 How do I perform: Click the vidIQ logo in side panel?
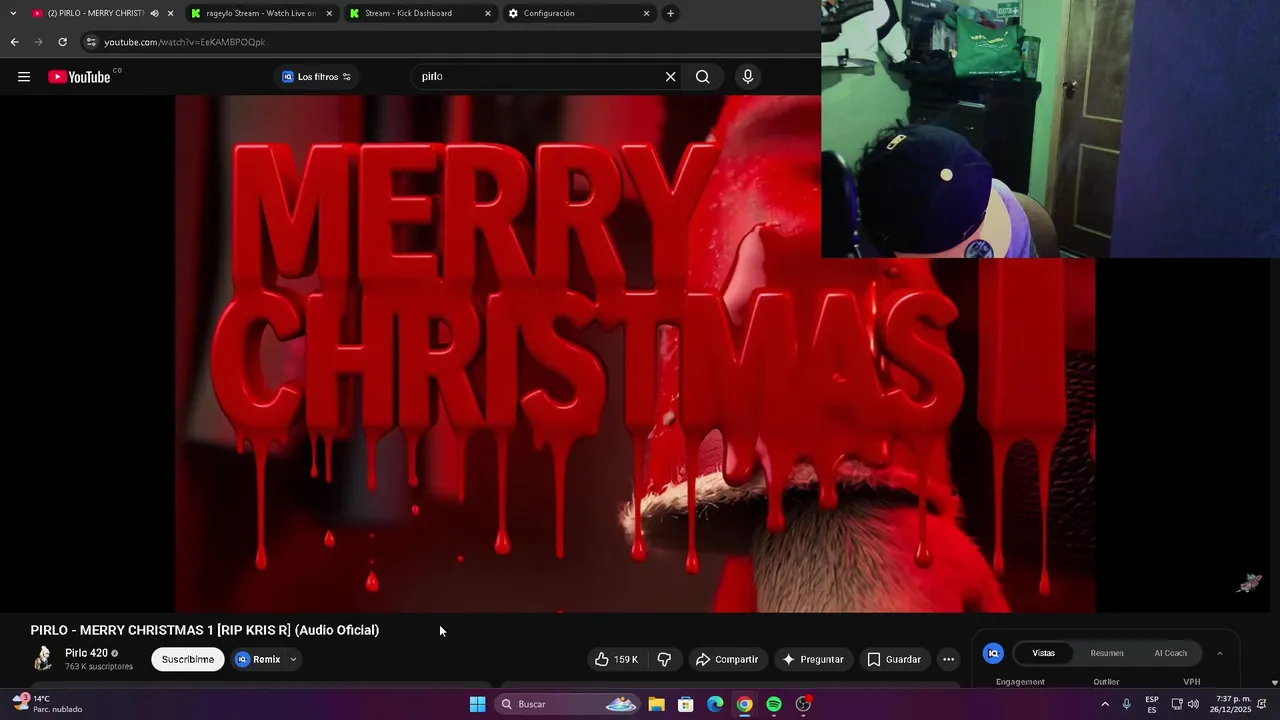pos(993,653)
